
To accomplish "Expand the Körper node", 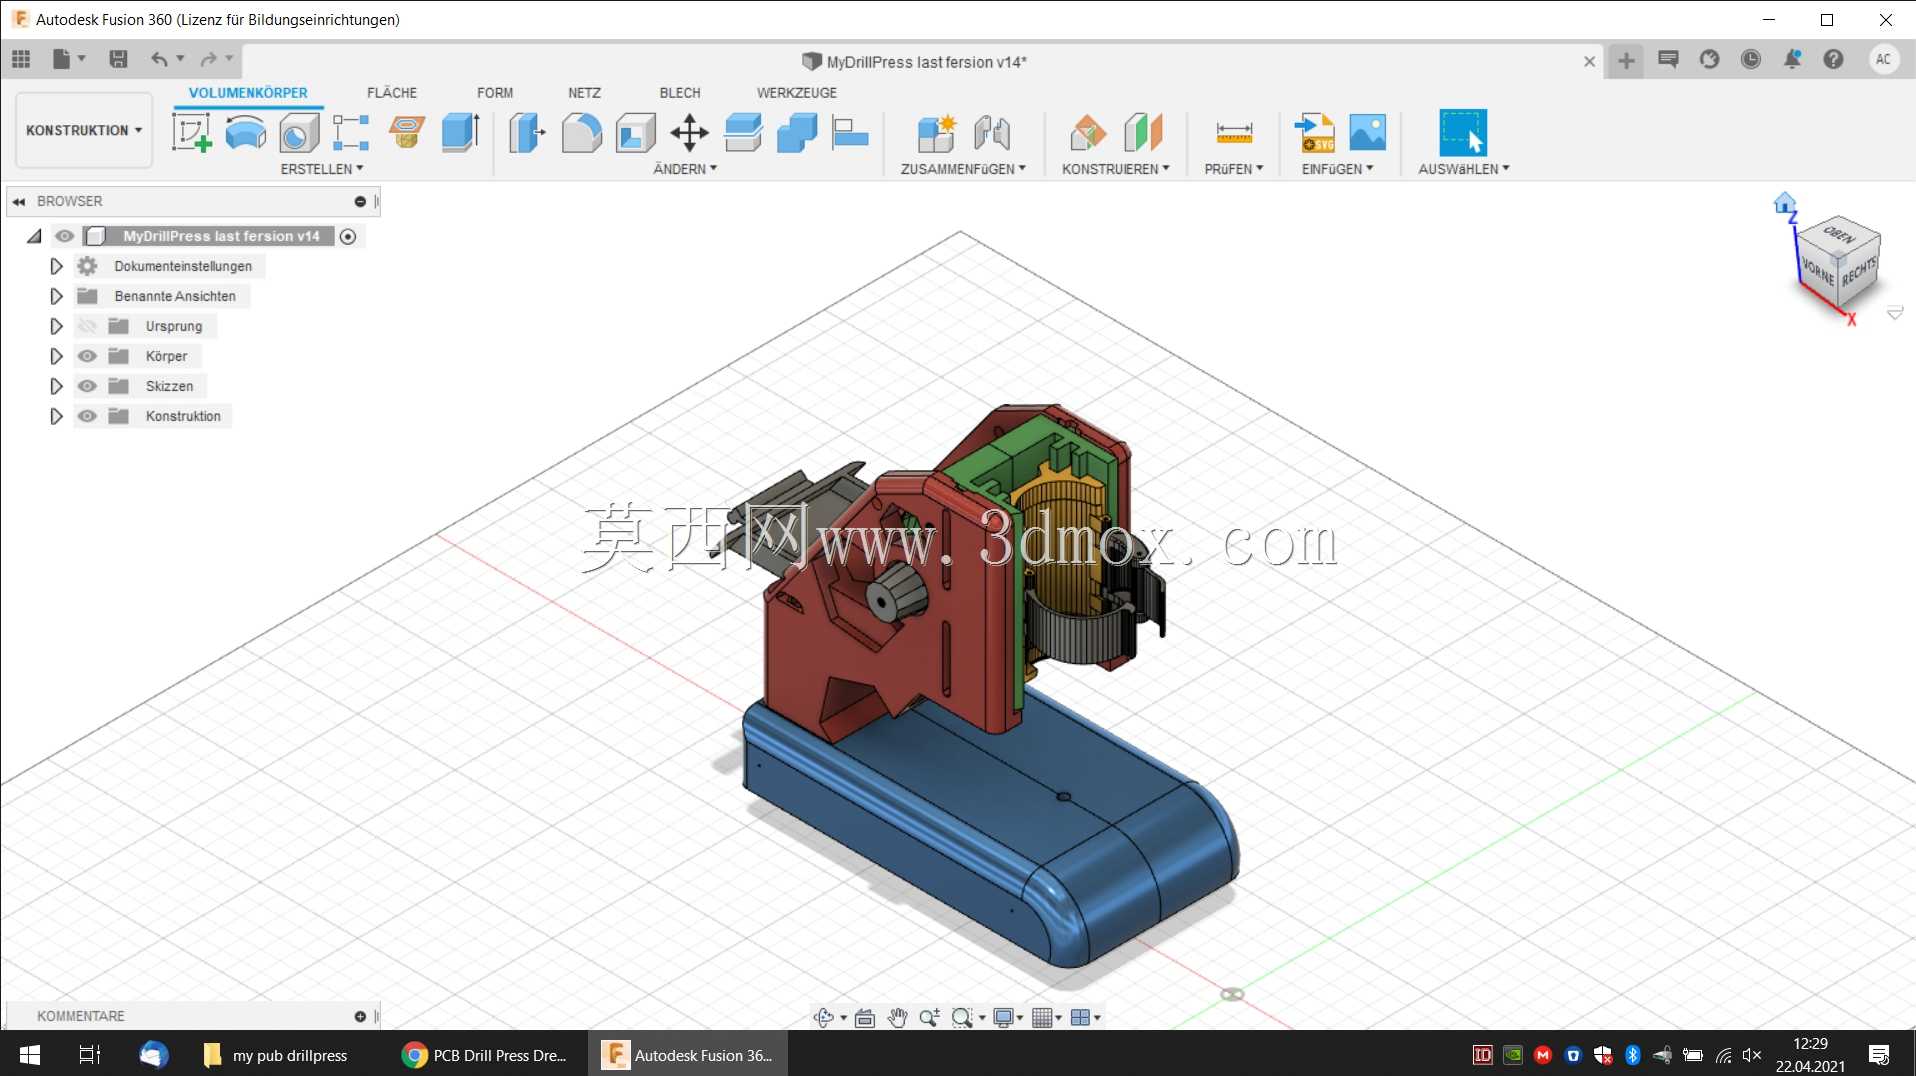I will tap(56, 356).
